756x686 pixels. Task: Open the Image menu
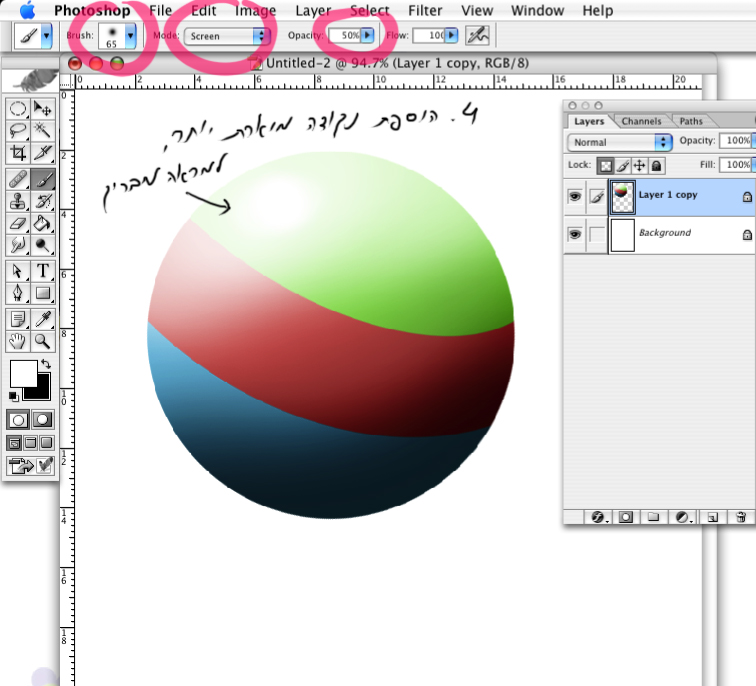pos(256,11)
